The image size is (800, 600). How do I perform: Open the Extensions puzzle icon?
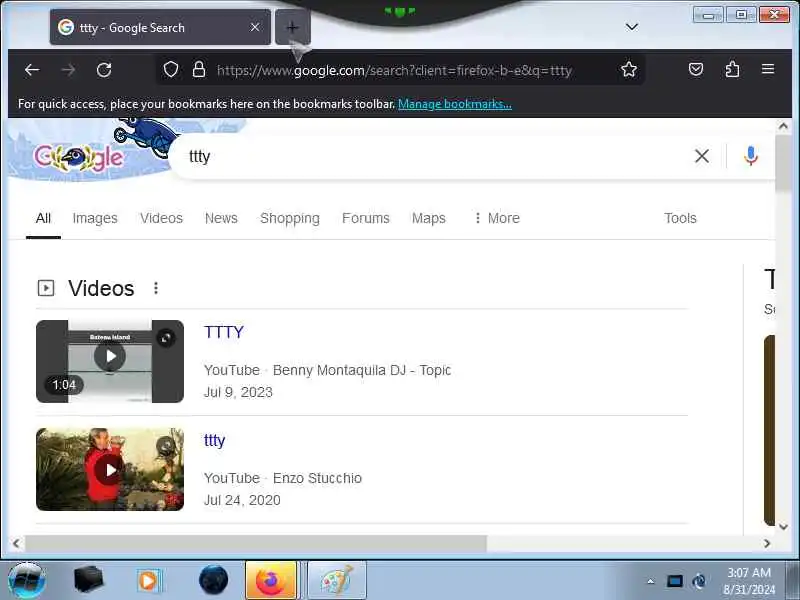(x=733, y=69)
